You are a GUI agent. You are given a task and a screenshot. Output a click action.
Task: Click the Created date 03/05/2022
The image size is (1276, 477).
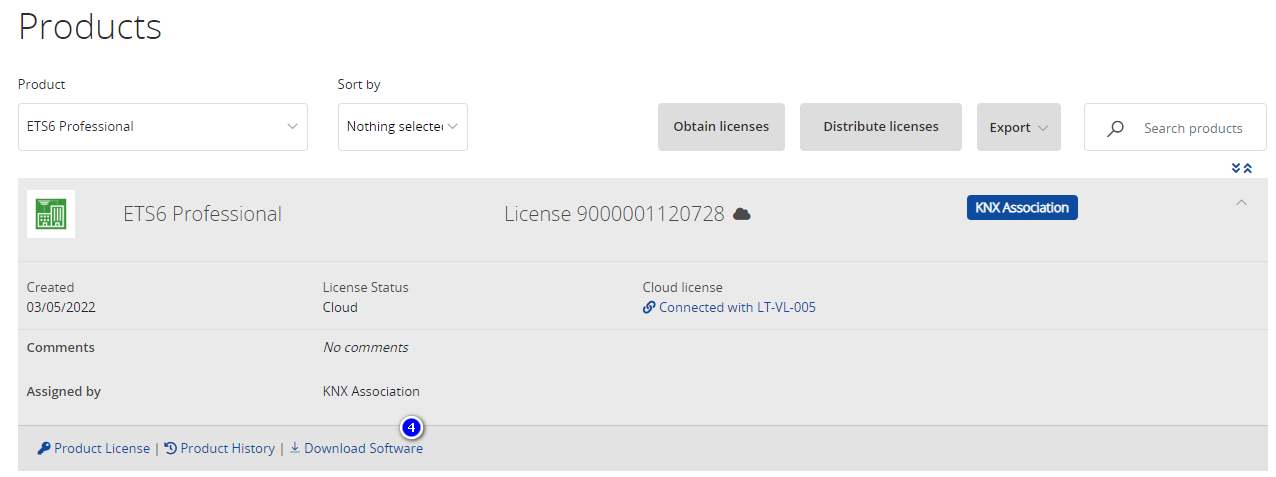point(61,308)
